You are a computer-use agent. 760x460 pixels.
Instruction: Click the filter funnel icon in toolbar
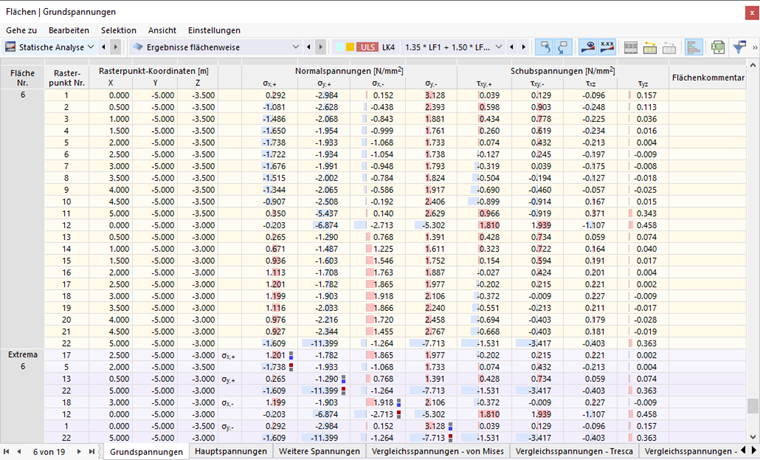pyautogui.click(x=740, y=47)
